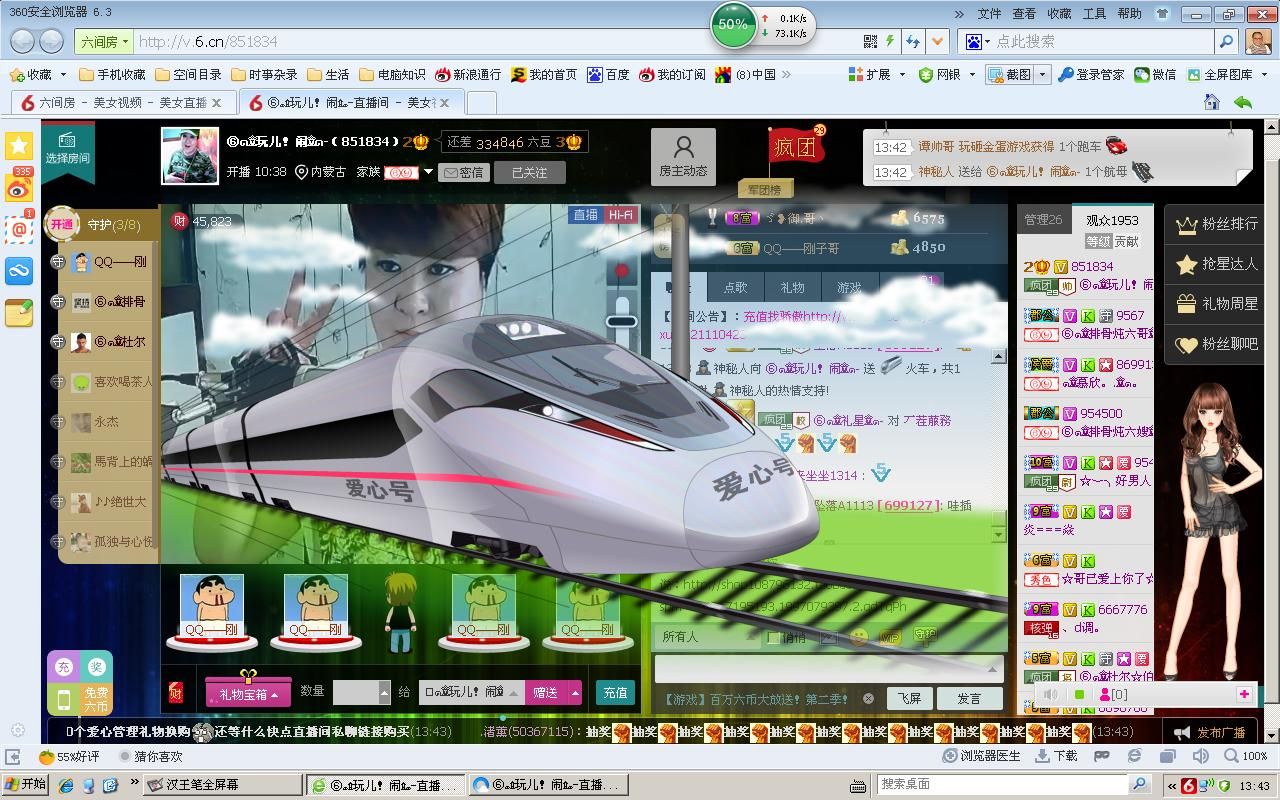1280x800 pixels.
Task: Click the green lightning speed-mode icon
Action: tap(890, 41)
